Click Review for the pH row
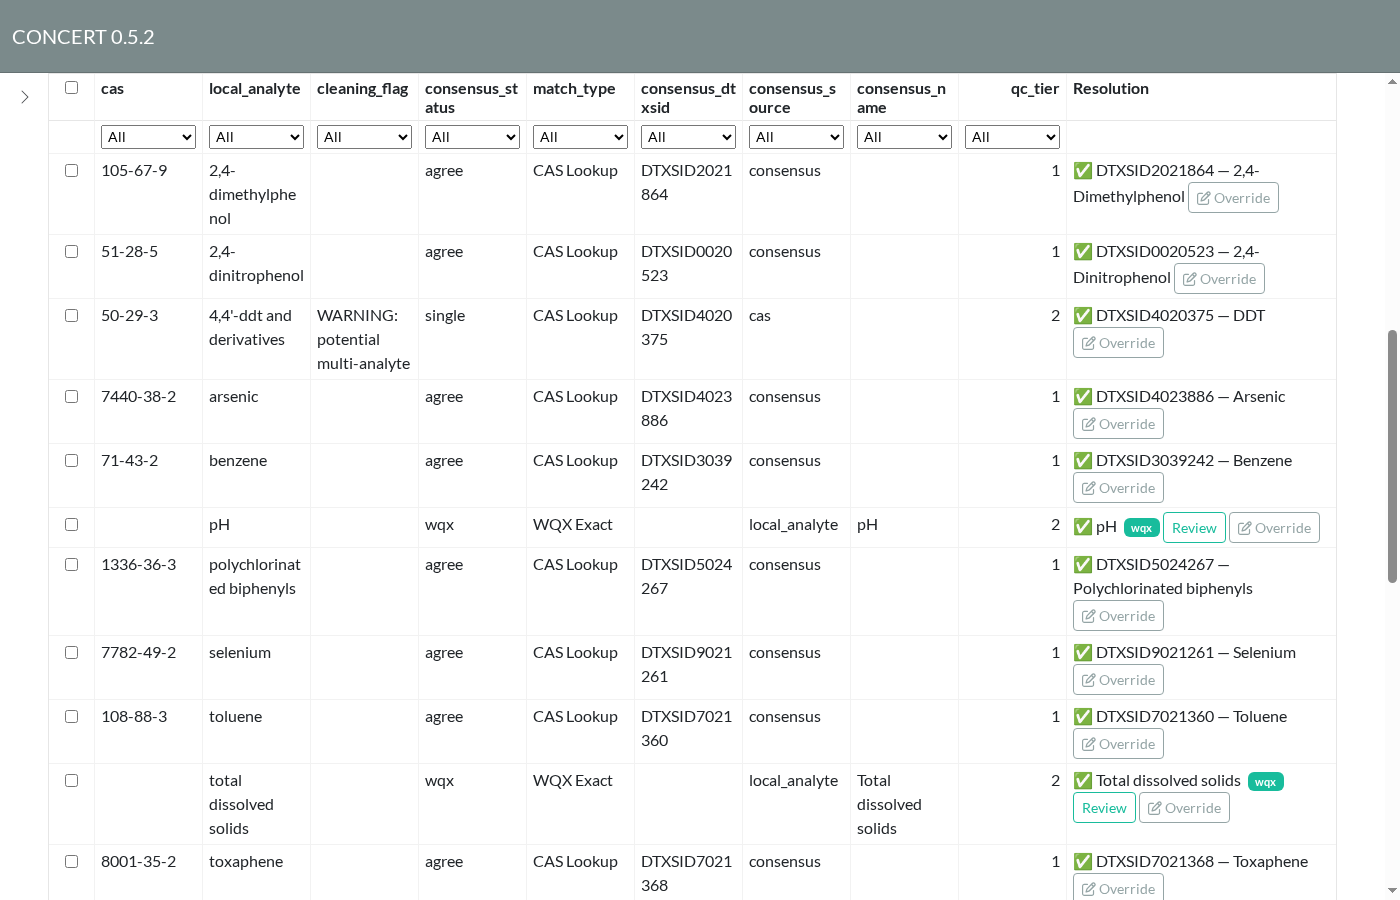This screenshot has width=1400, height=900. (x=1194, y=528)
